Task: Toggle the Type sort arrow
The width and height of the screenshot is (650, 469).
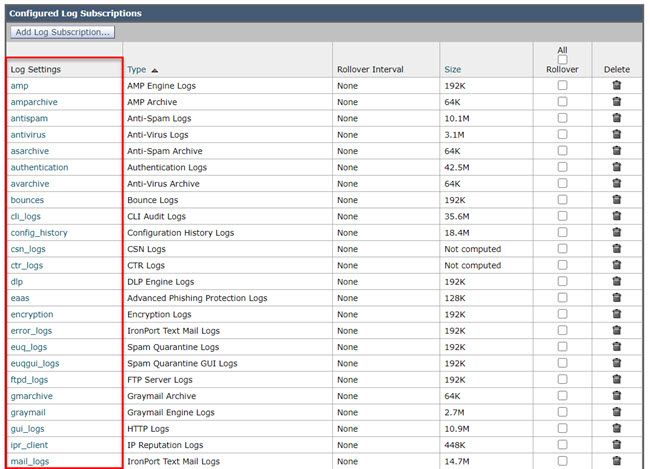Action: [x=155, y=70]
